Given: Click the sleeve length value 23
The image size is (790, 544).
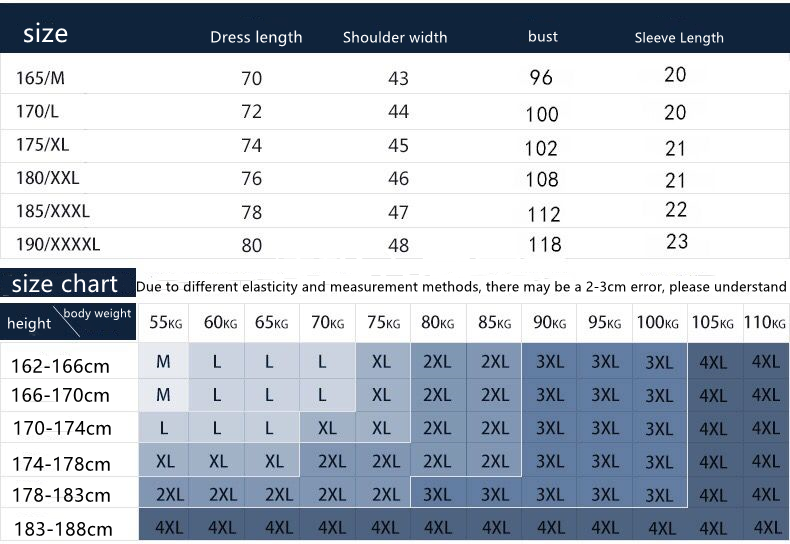Looking at the screenshot, I should tap(677, 242).
